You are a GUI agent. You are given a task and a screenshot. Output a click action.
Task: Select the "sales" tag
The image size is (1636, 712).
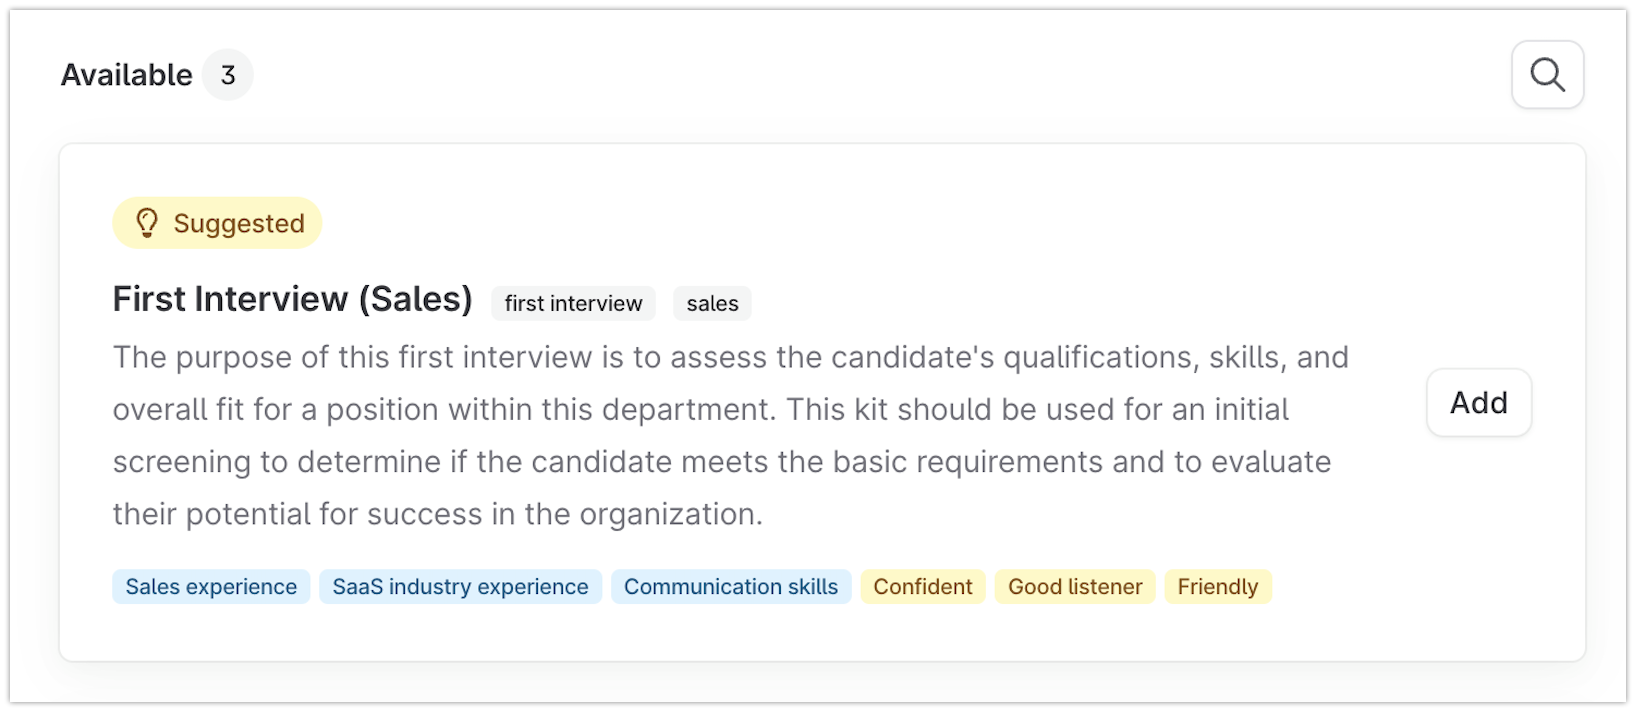click(x=712, y=303)
